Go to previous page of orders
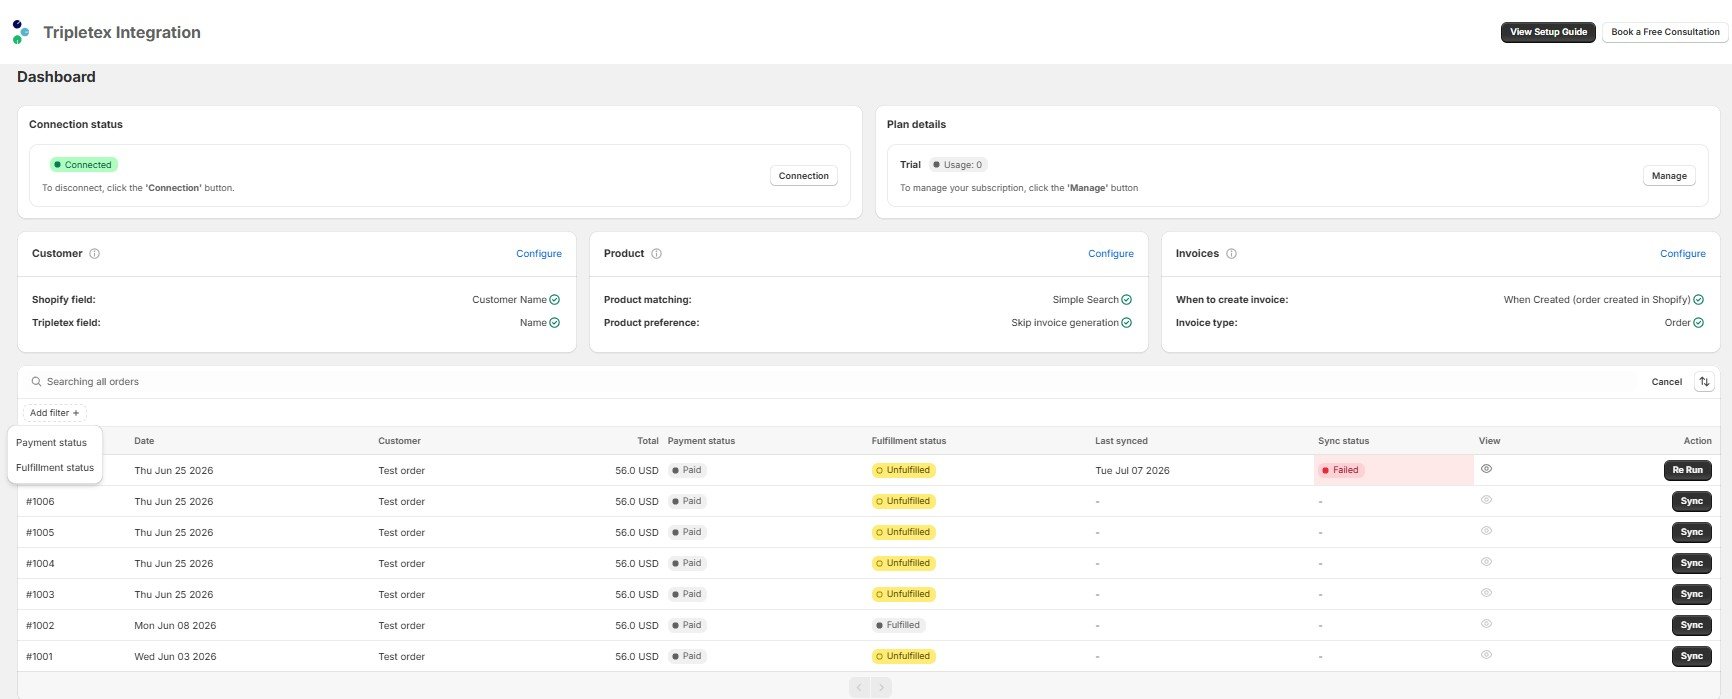This screenshot has height=699, width=1732. 859,688
